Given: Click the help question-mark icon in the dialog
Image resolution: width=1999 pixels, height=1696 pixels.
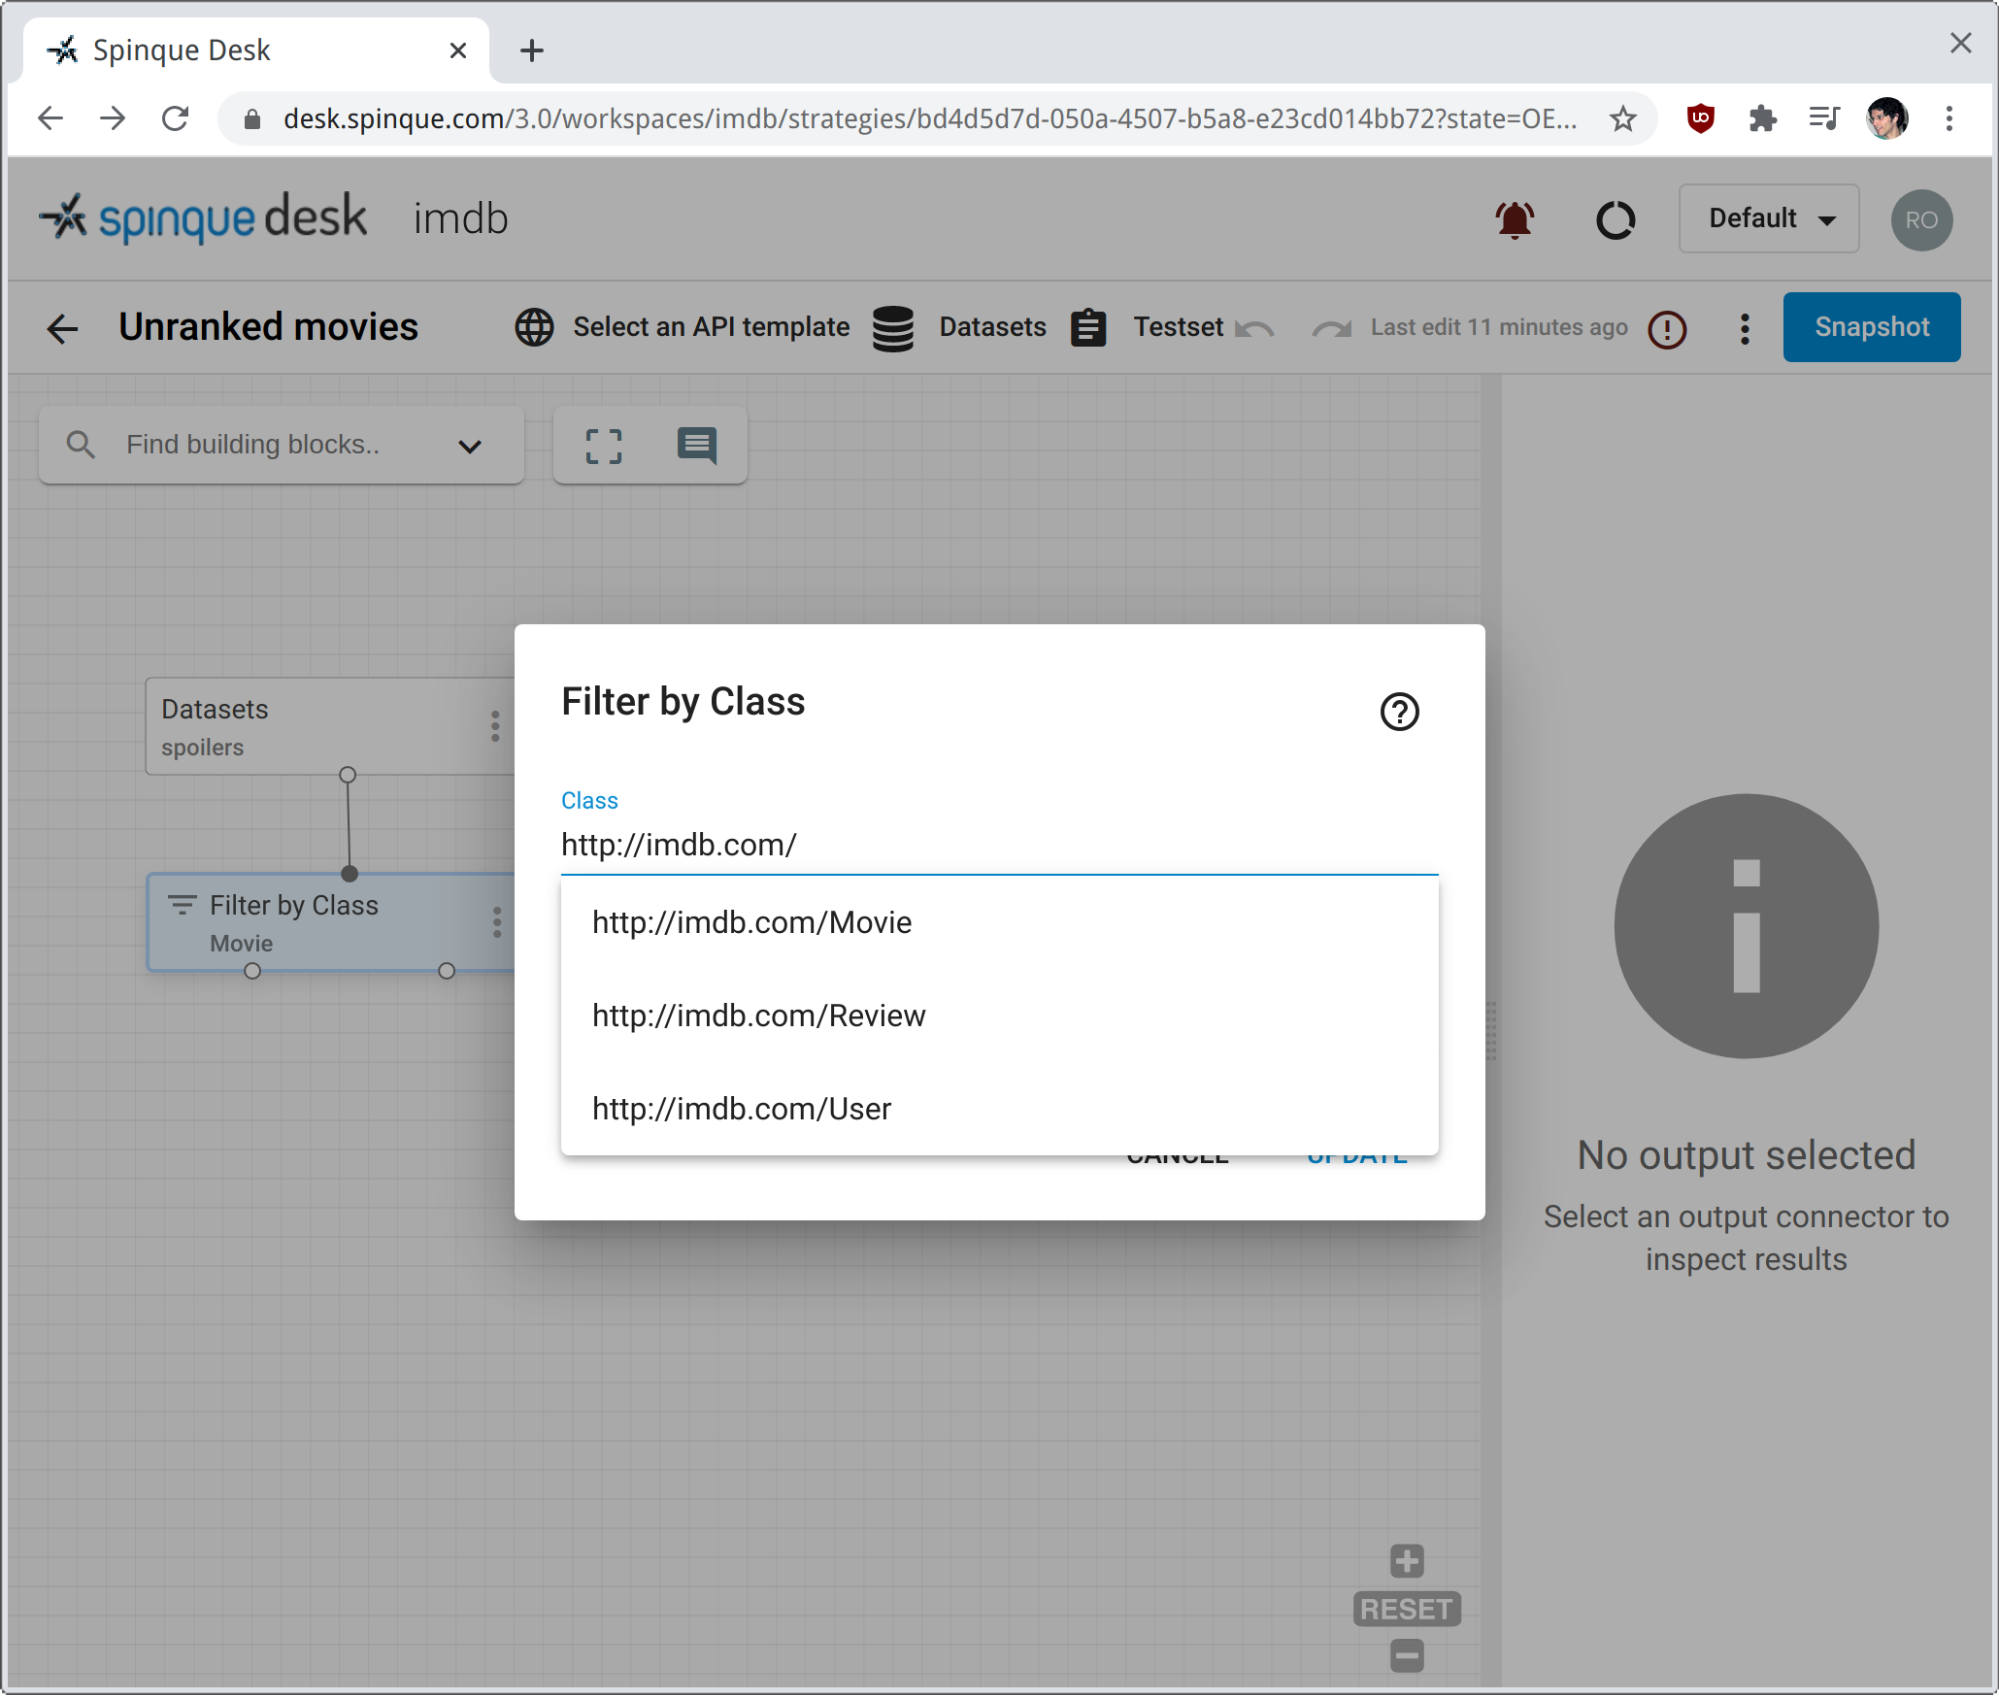Looking at the screenshot, I should pyautogui.click(x=1399, y=712).
